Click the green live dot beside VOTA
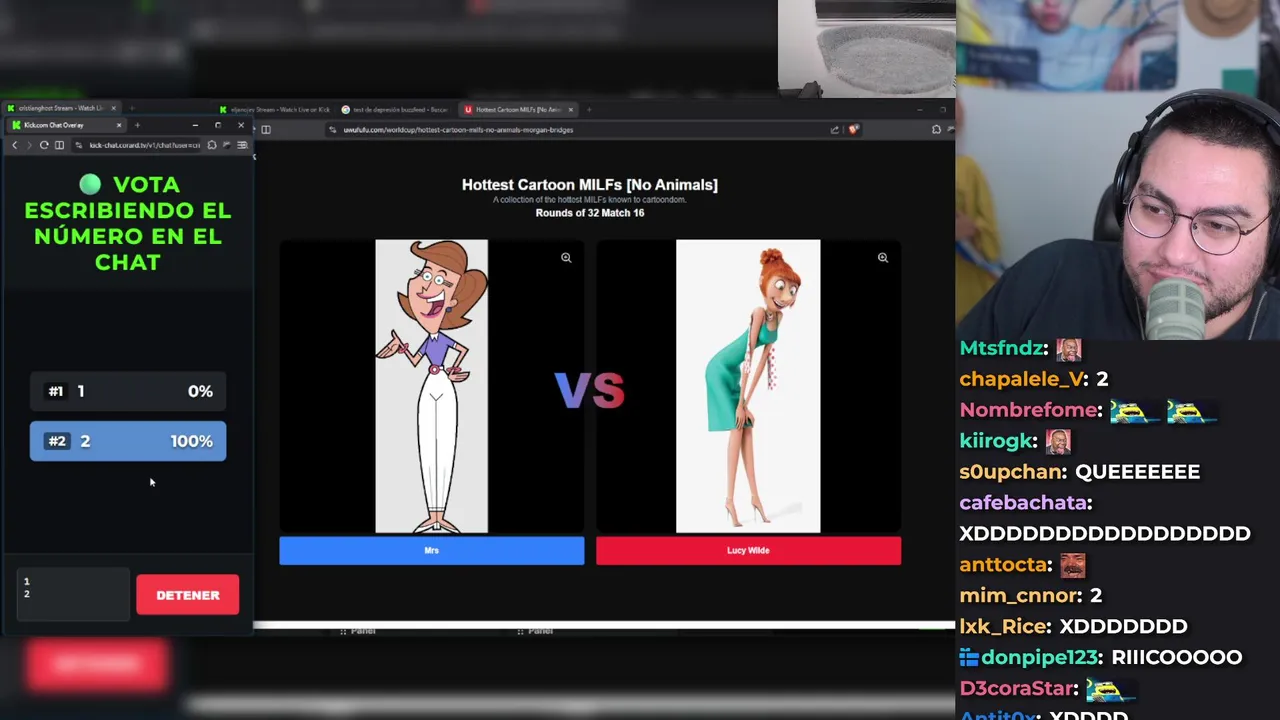 pos(90,184)
